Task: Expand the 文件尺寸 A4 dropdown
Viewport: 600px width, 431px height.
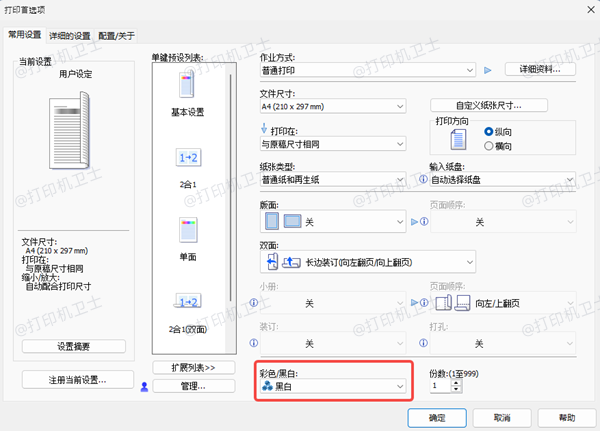Action: pyautogui.click(x=333, y=106)
